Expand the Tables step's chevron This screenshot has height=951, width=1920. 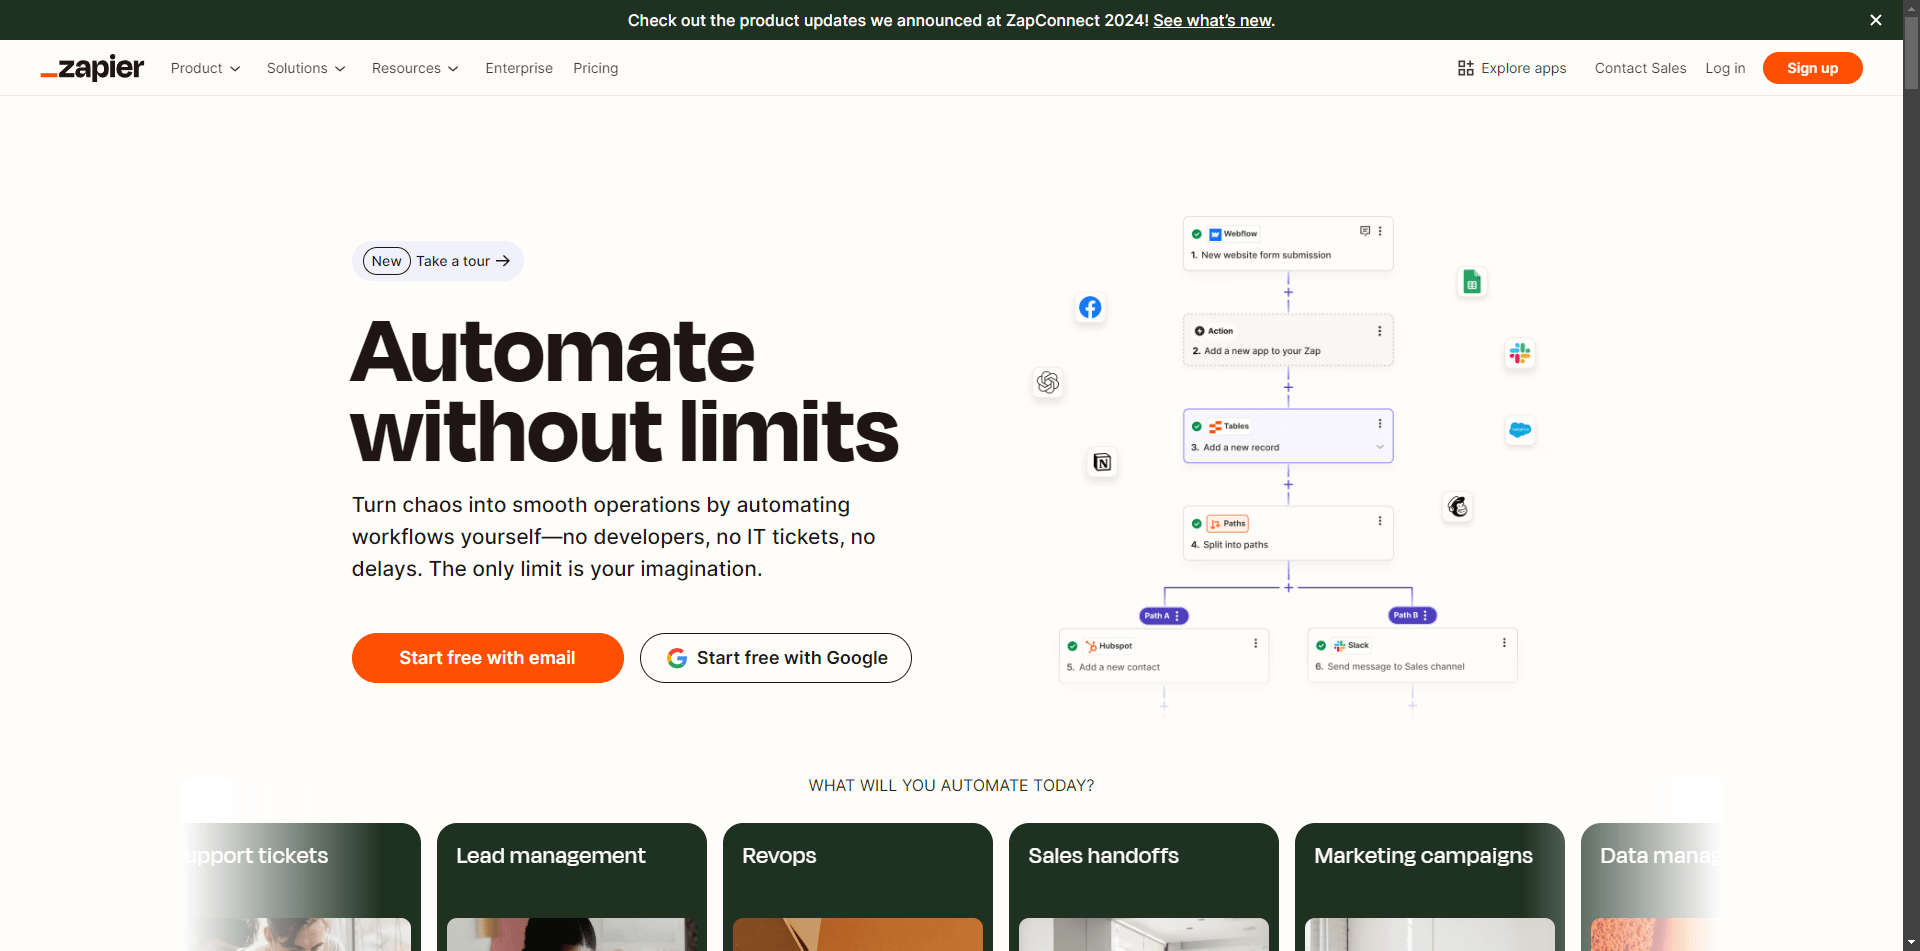click(x=1380, y=447)
